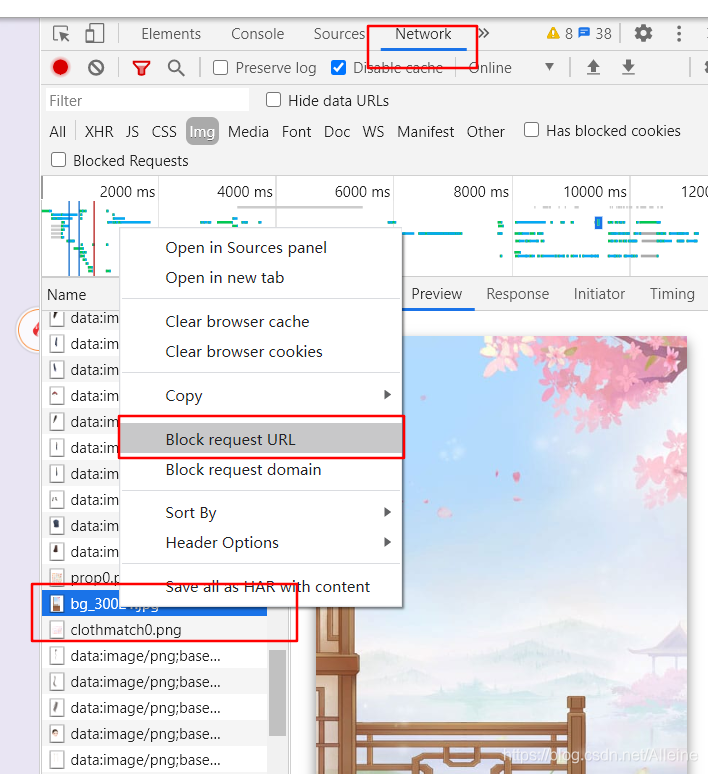Open the Initiator tab

tap(599, 294)
